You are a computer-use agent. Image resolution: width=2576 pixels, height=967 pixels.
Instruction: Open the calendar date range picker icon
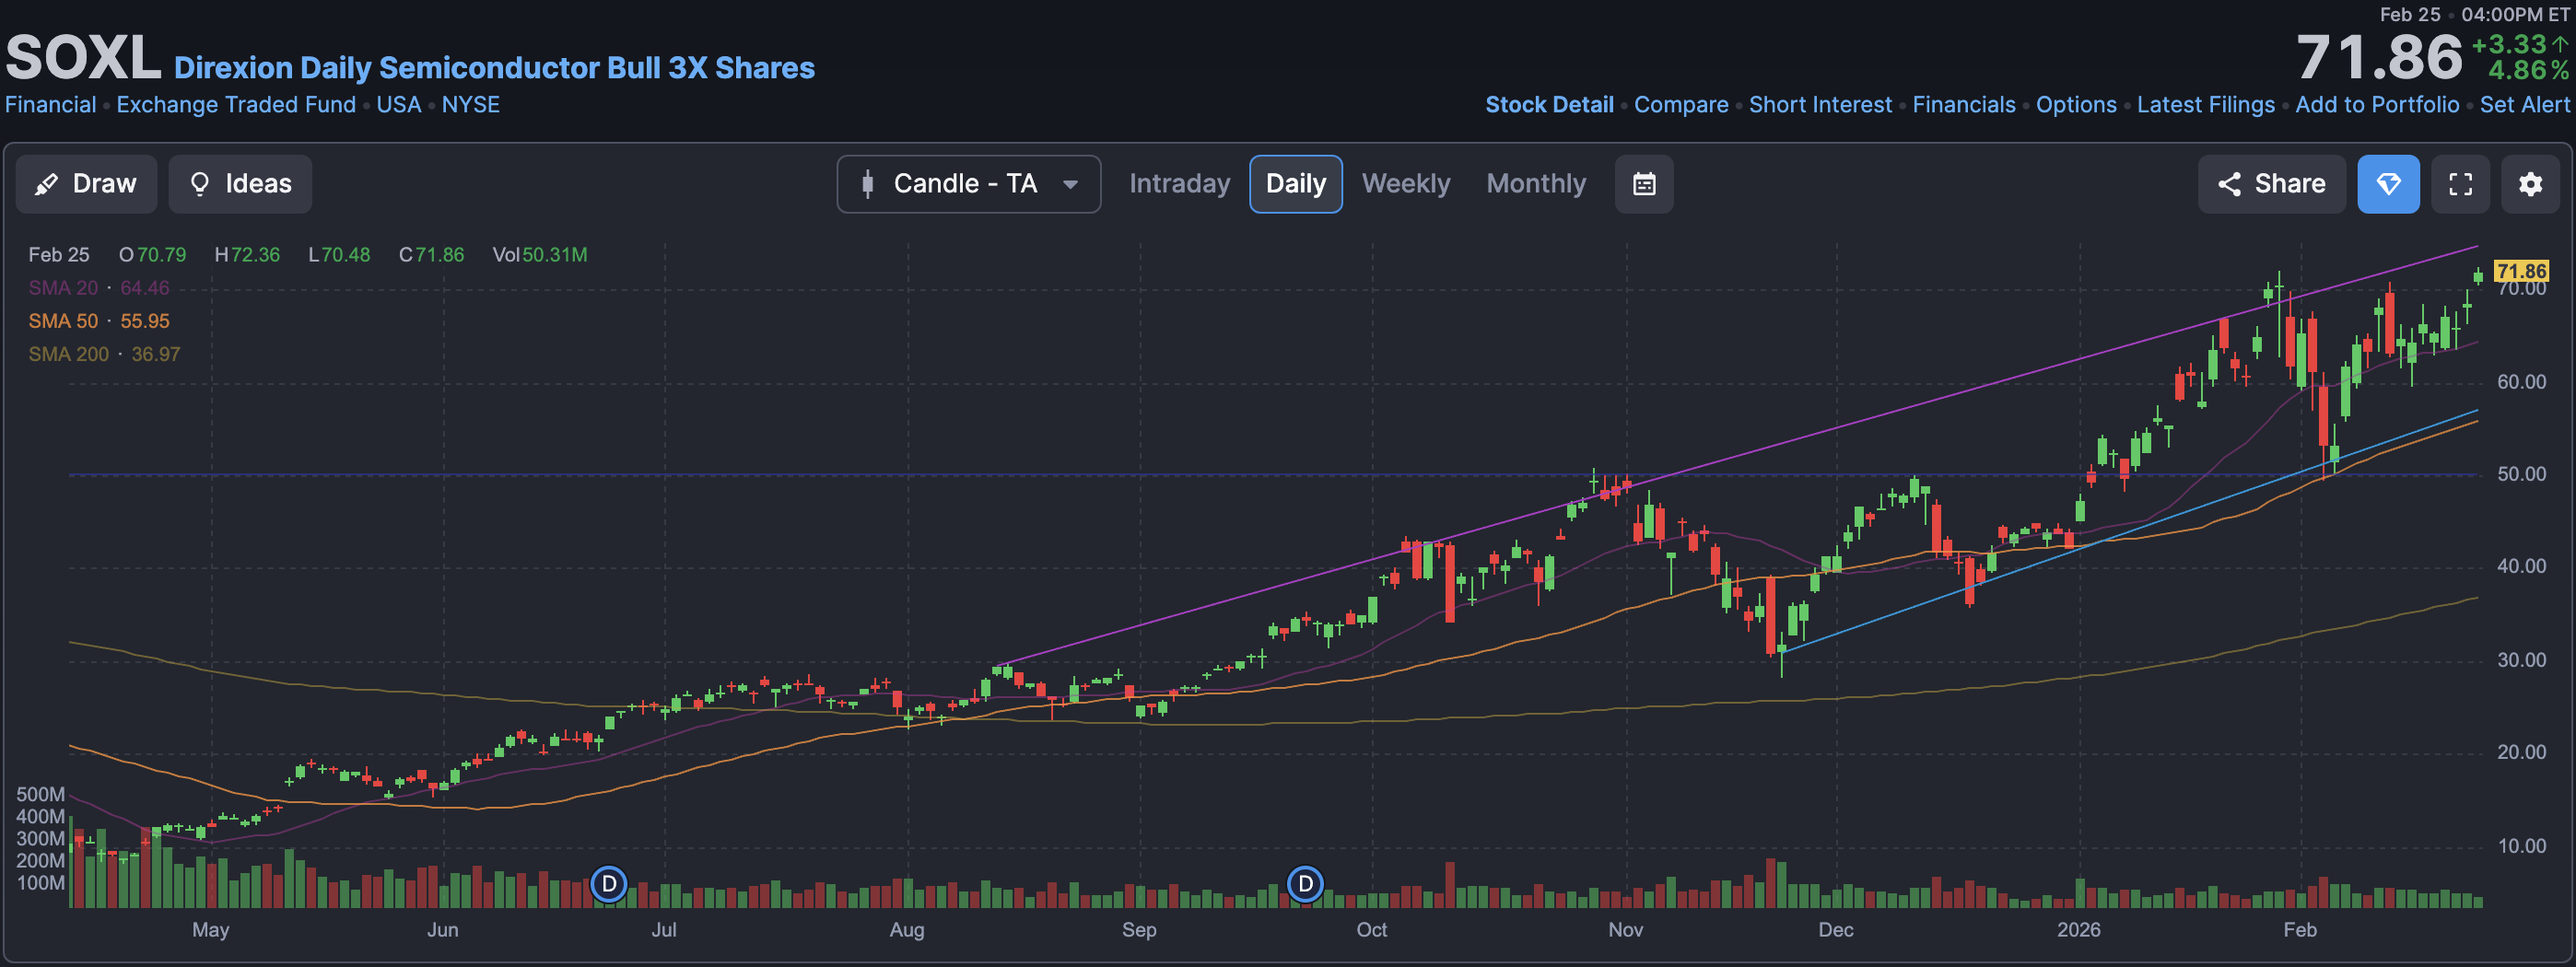click(x=1644, y=184)
